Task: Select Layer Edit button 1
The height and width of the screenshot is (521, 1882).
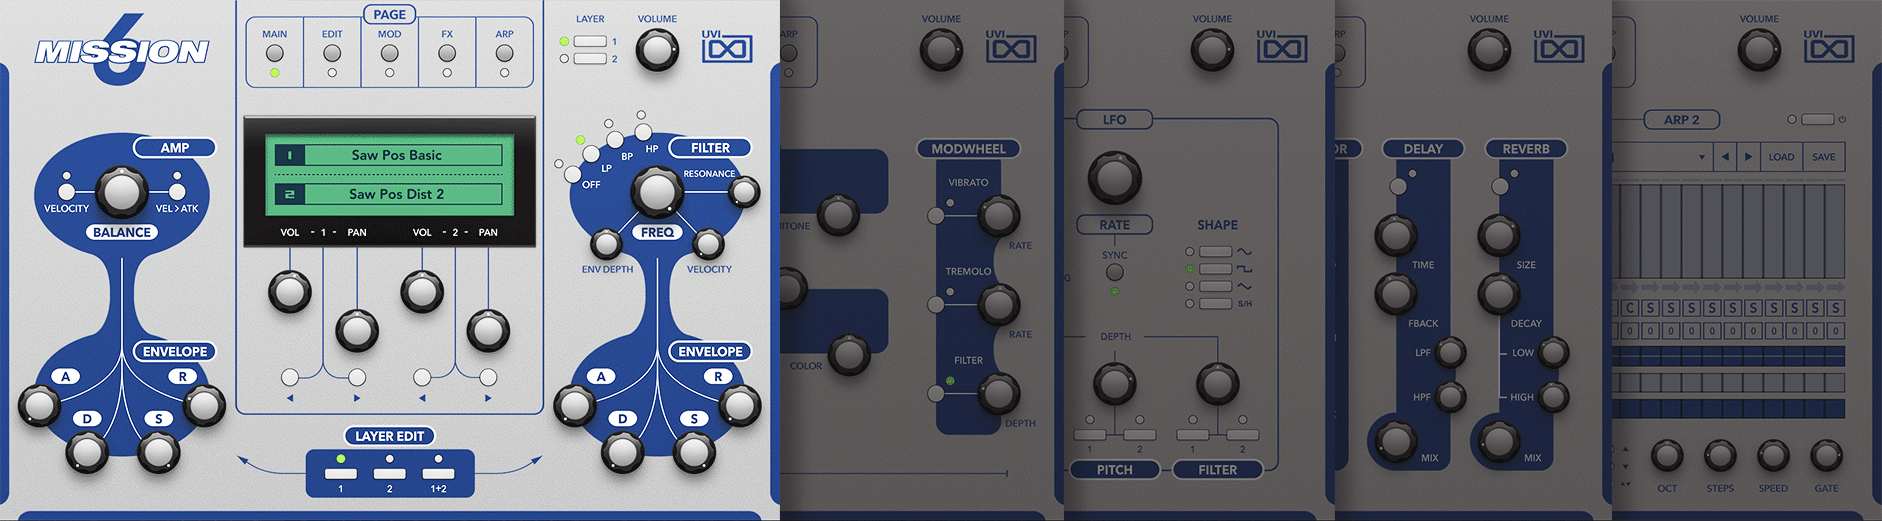Action: [x=341, y=474]
